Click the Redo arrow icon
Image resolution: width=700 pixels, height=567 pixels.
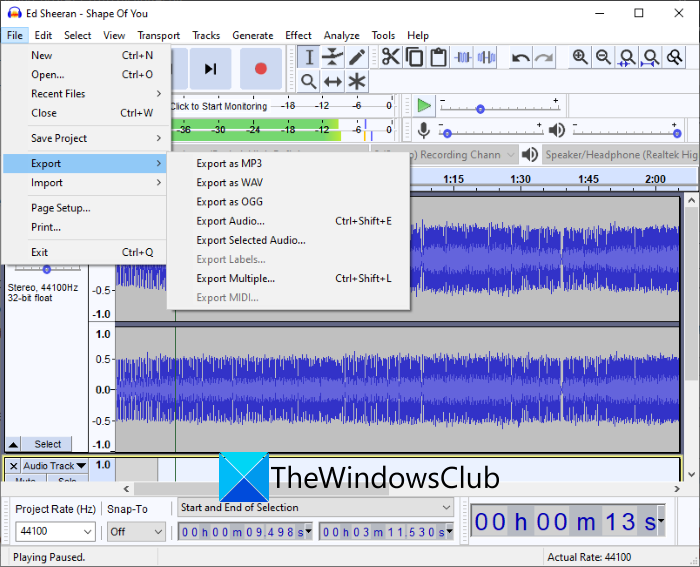pos(544,57)
